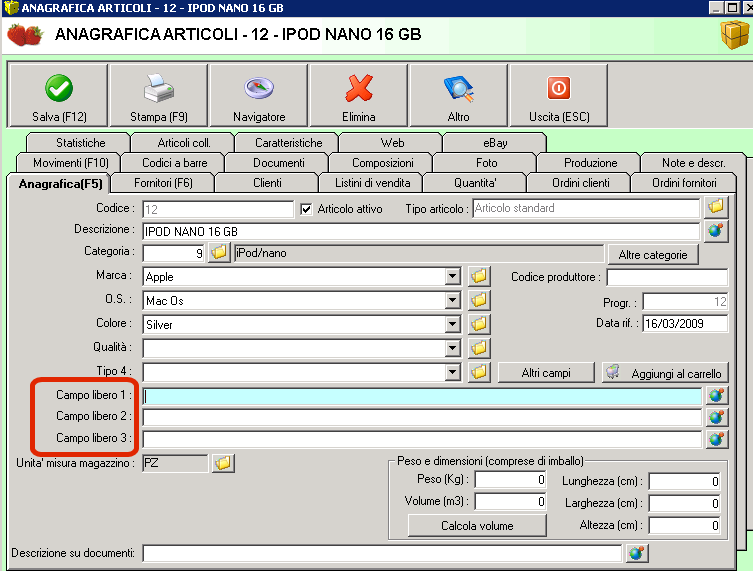Open the Ordini clienti tab
753x571 pixels.
click(581, 183)
